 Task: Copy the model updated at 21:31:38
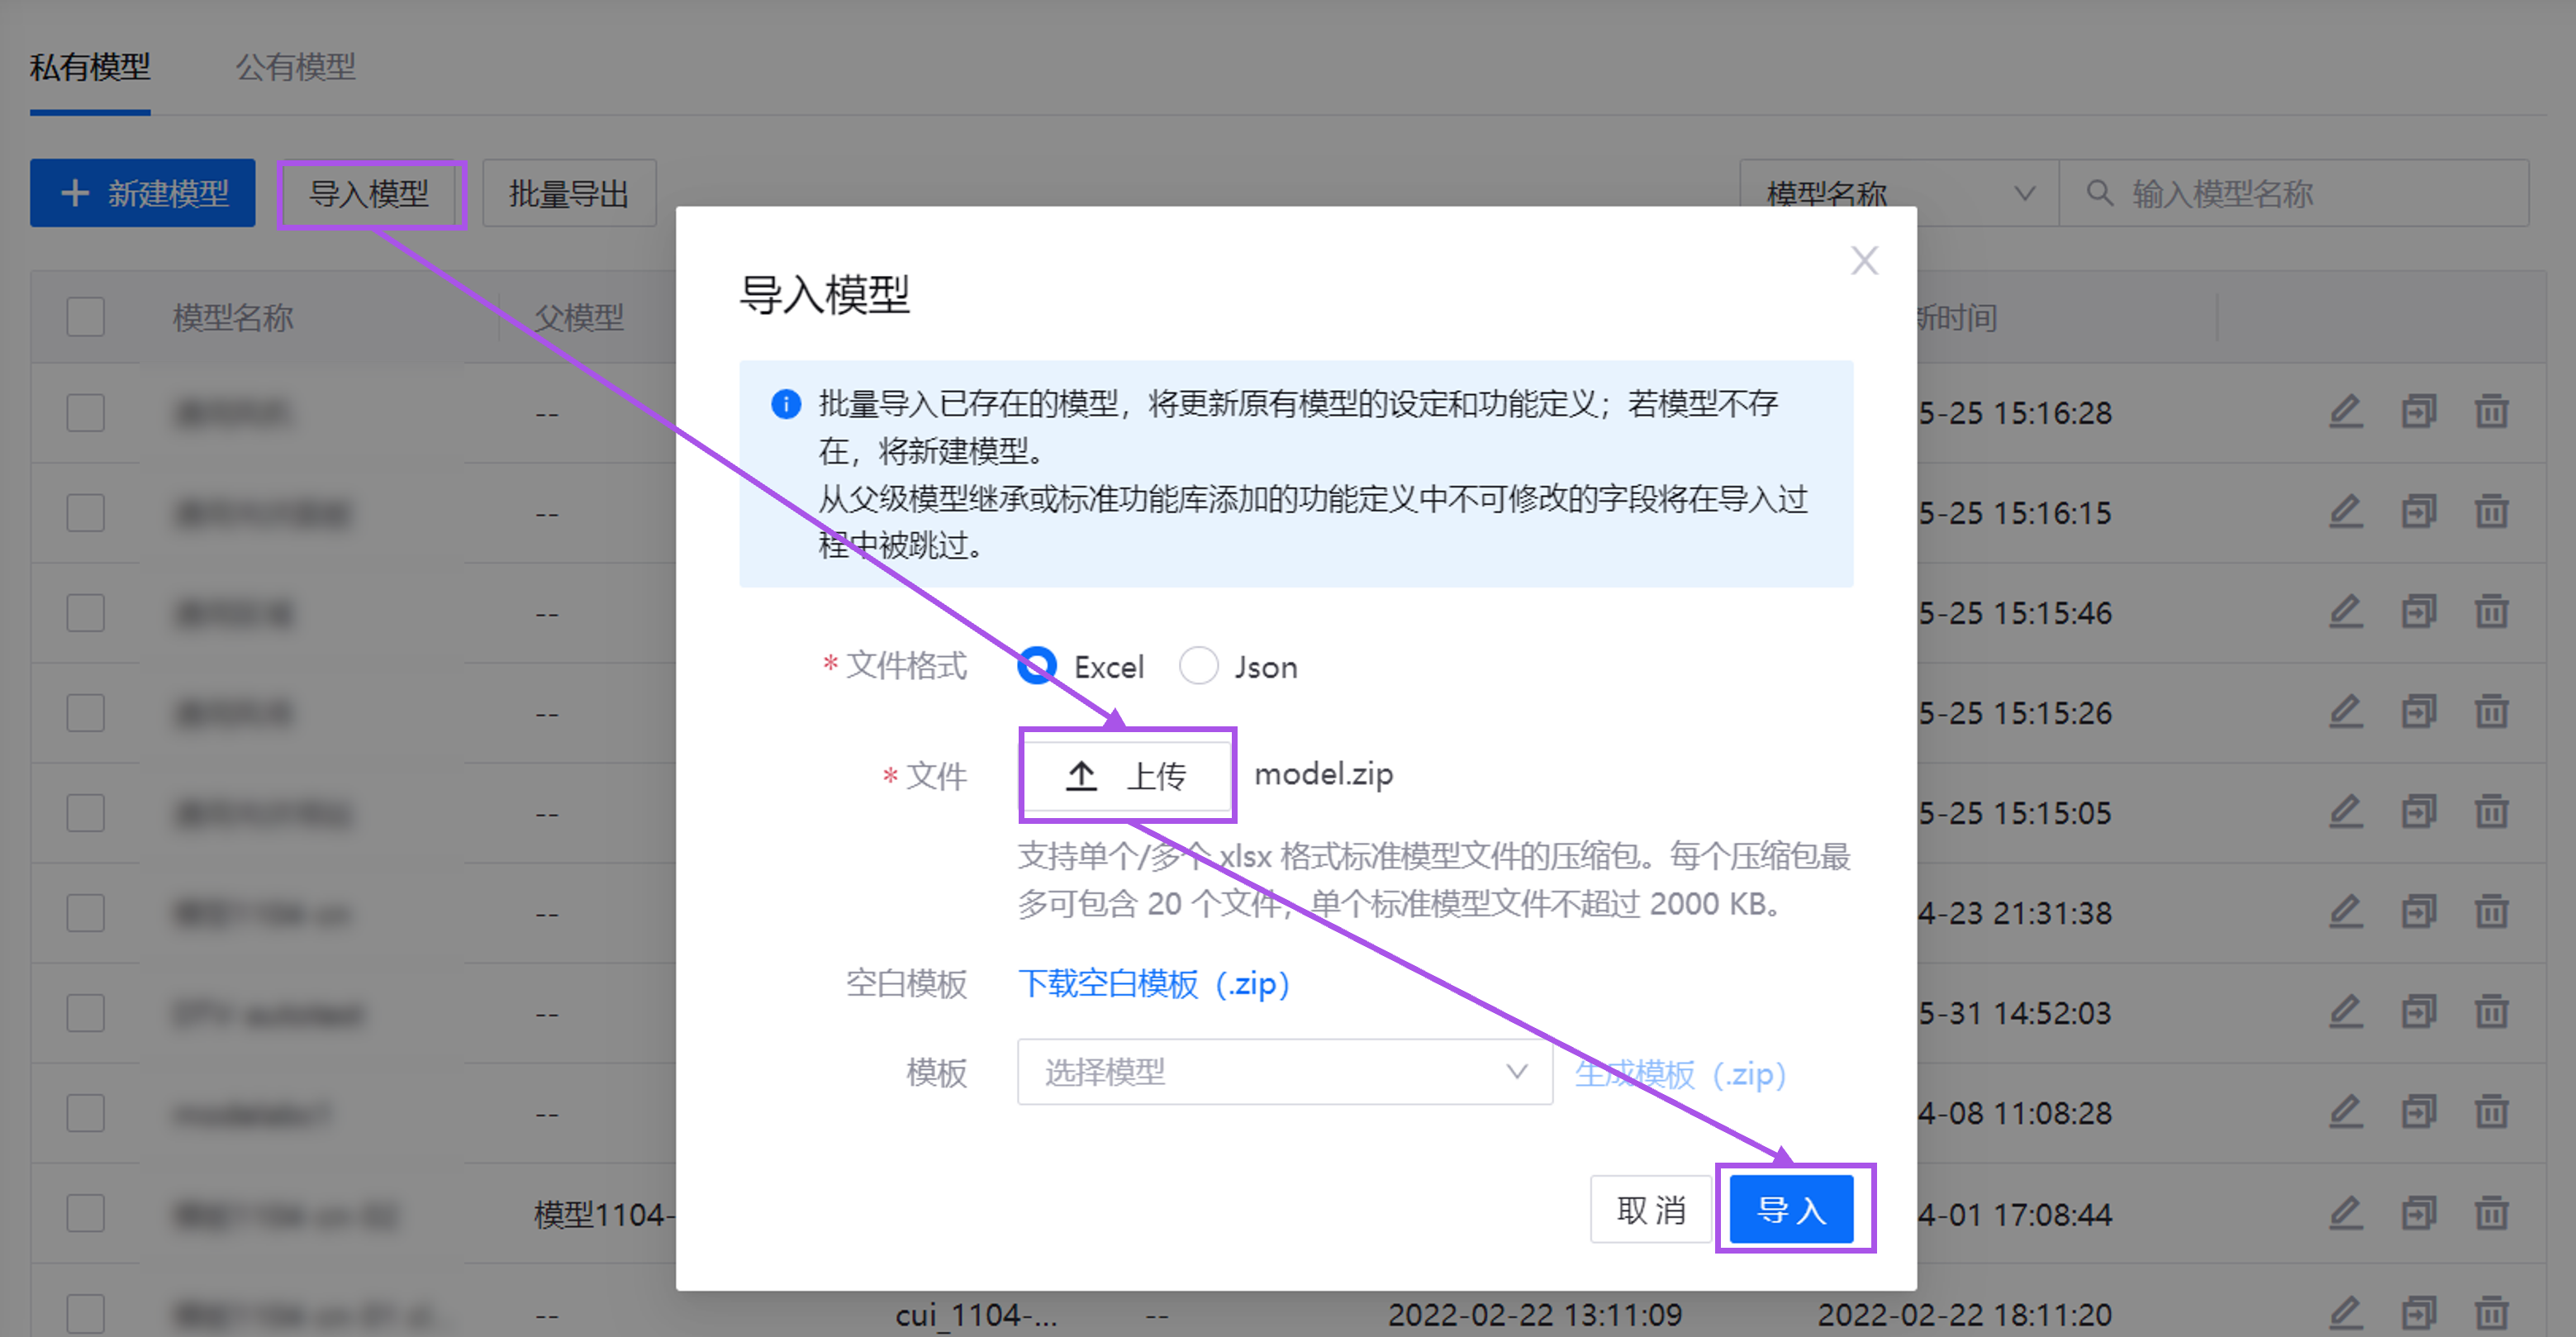click(2419, 912)
